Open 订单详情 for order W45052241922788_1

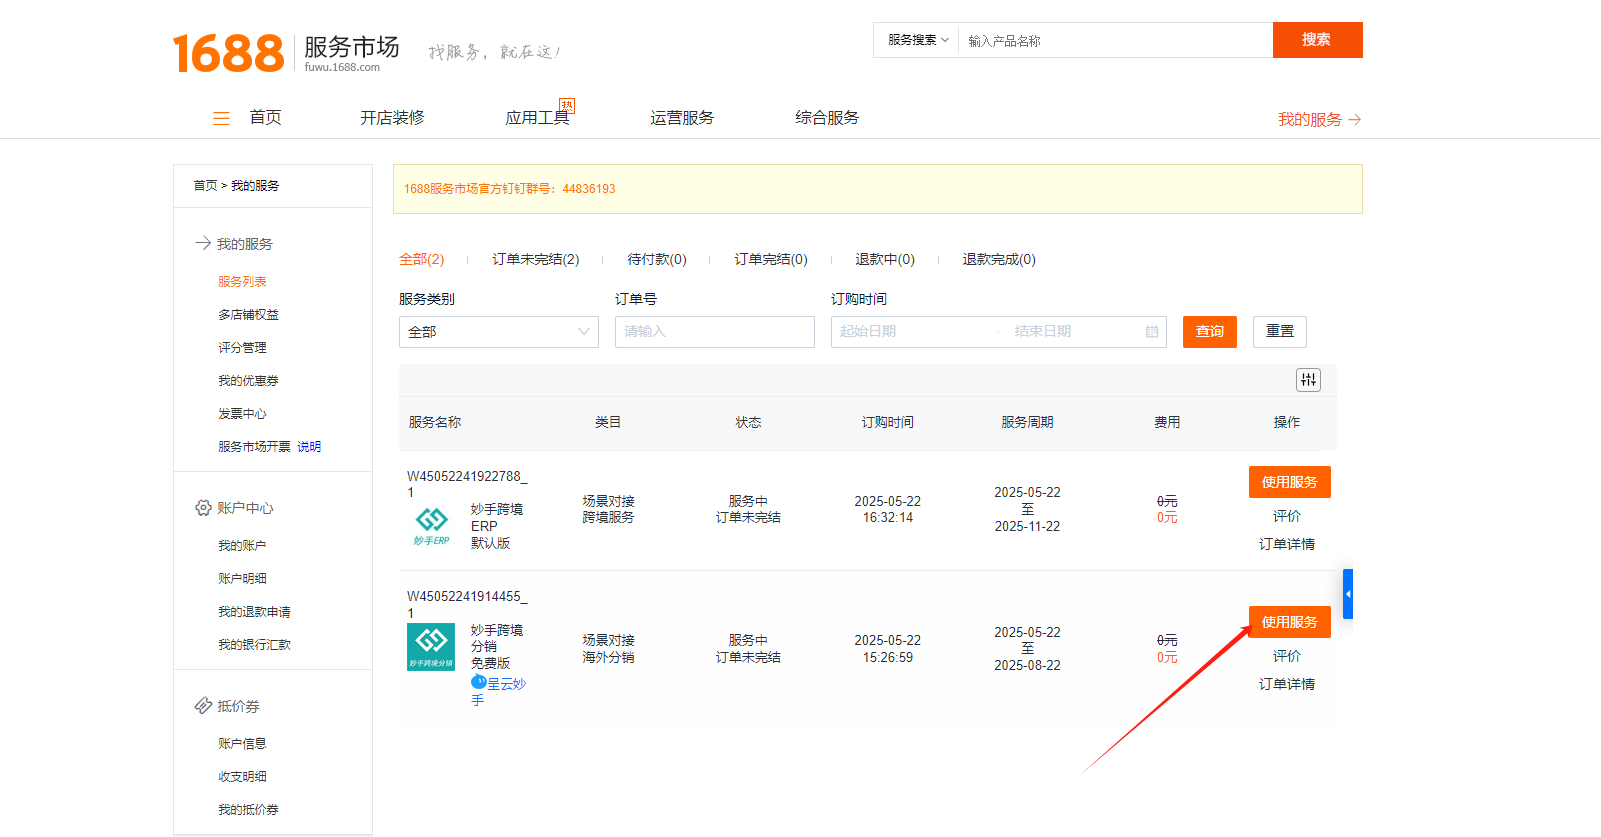coord(1287,544)
